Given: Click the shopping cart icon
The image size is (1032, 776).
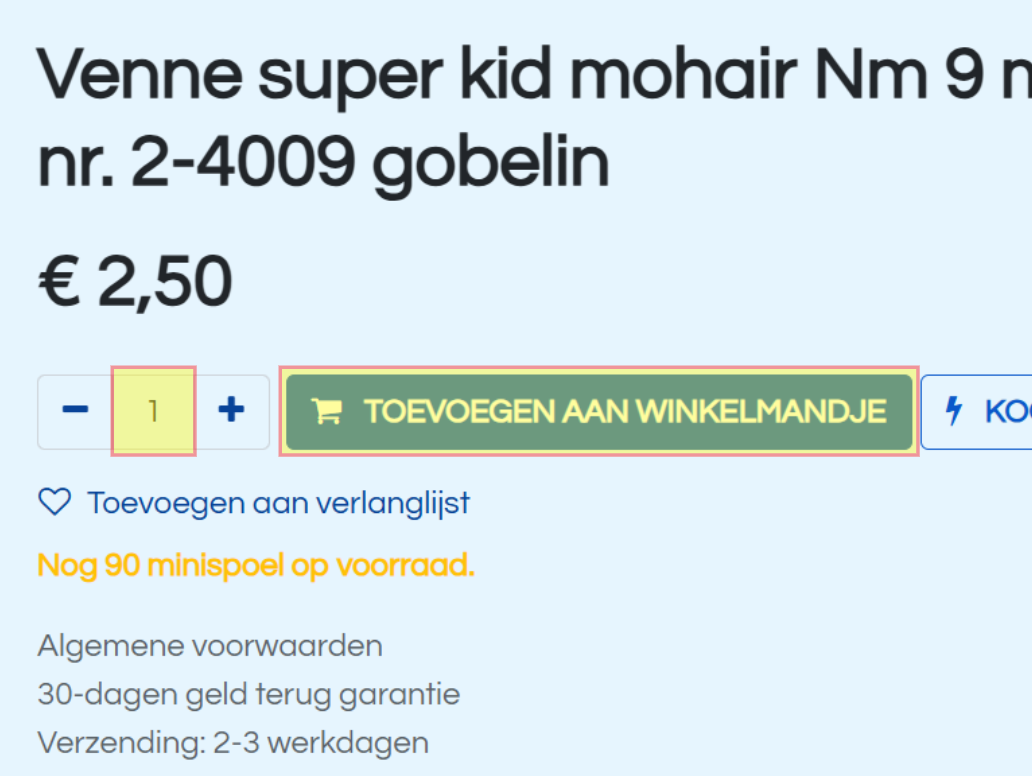Looking at the screenshot, I should (x=326, y=411).
